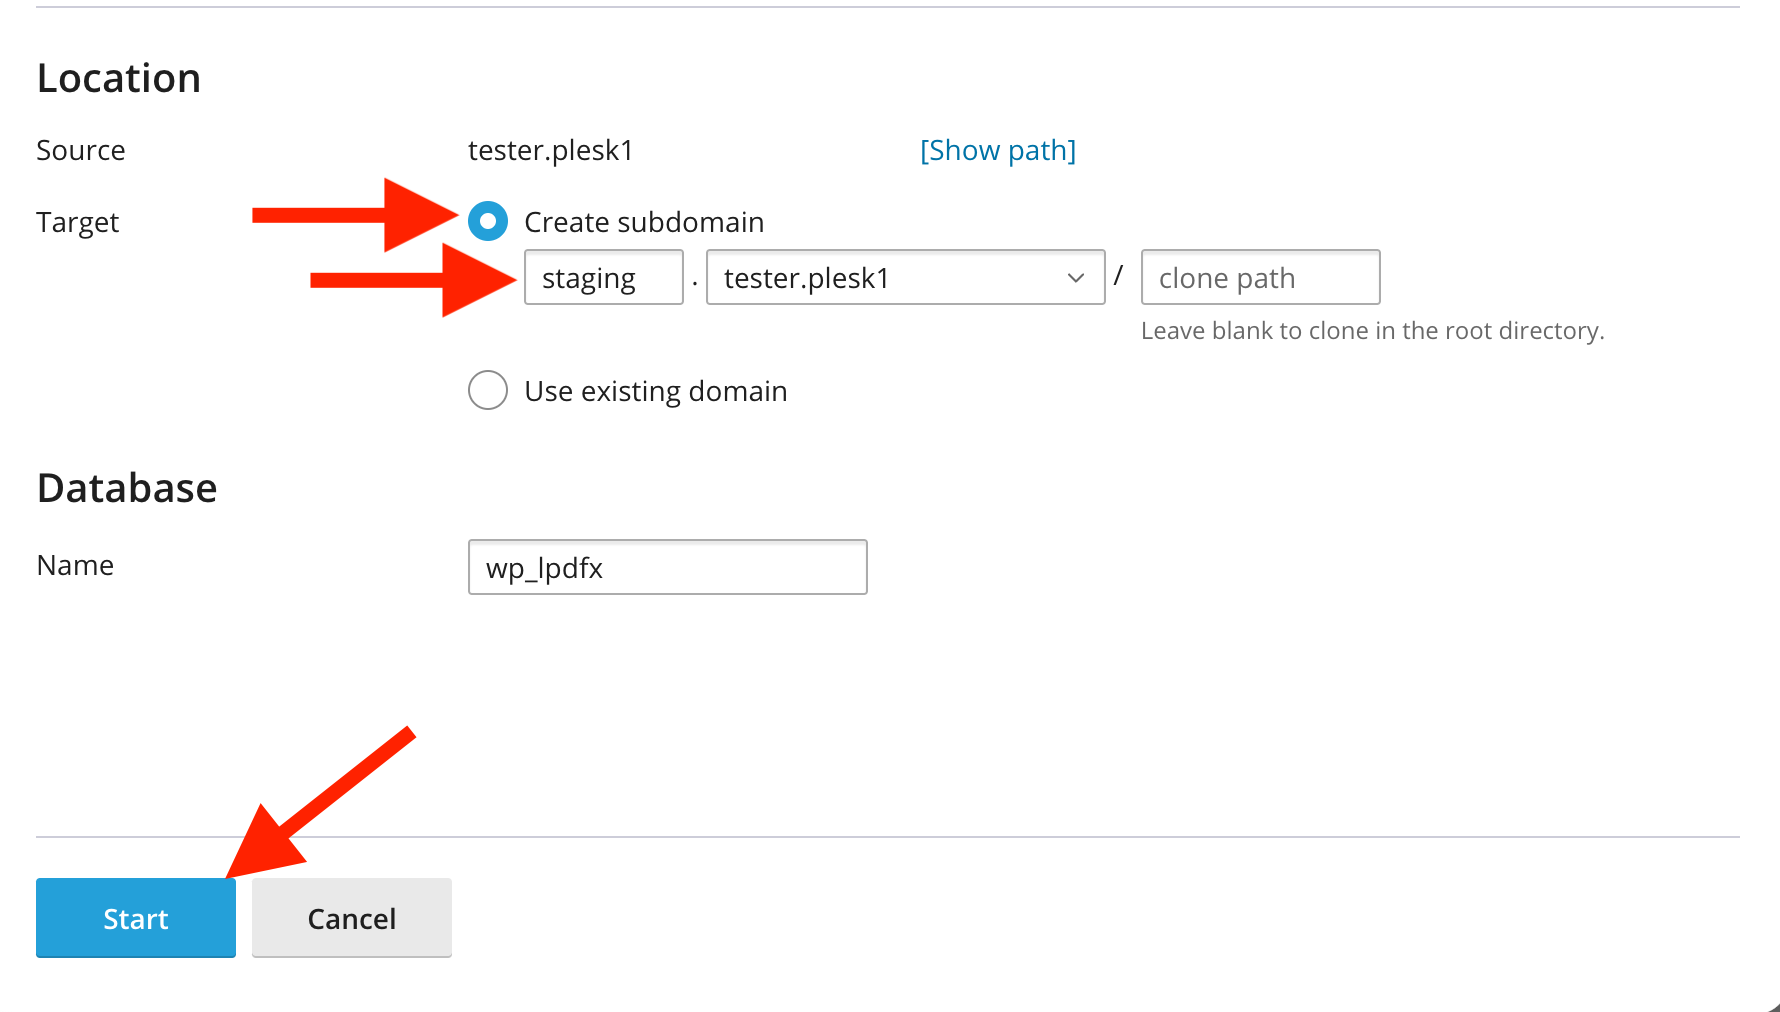
Task: Click the Database section heading
Action: 127,488
